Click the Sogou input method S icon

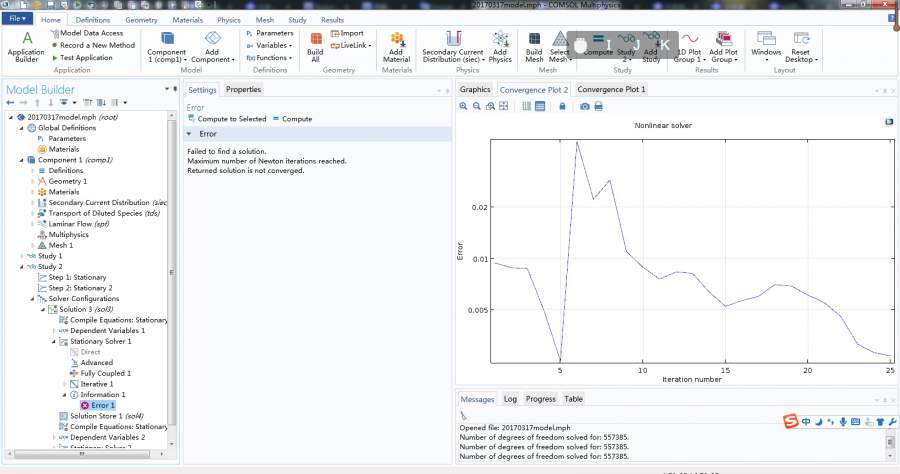click(x=791, y=422)
